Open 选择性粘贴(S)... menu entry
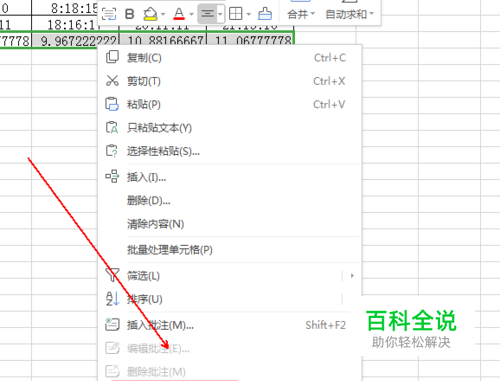Screen dimensions: 500x381 (x=230, y=151)
